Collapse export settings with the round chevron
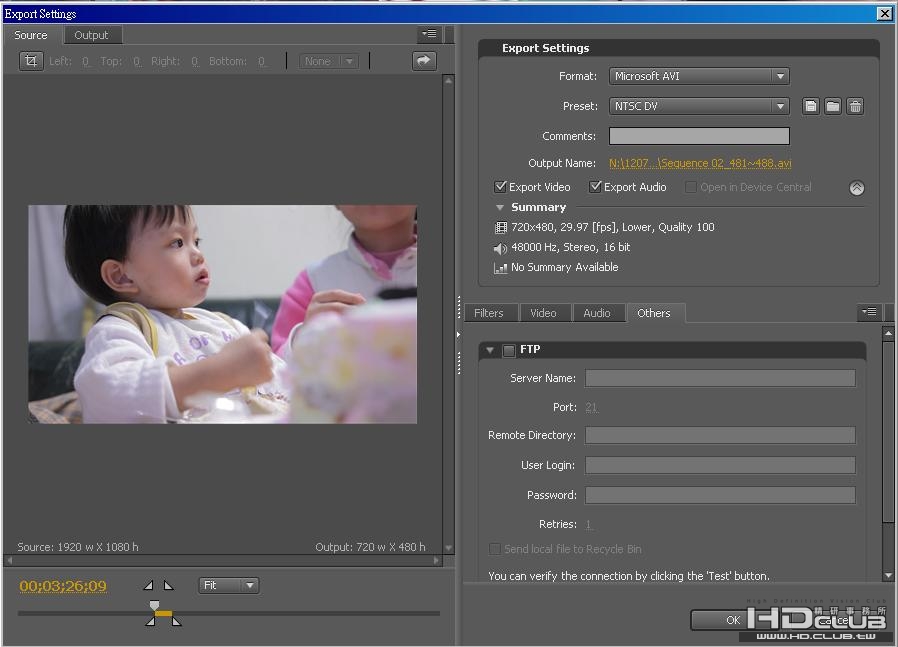Screen dimensions: 898x647 857,188
